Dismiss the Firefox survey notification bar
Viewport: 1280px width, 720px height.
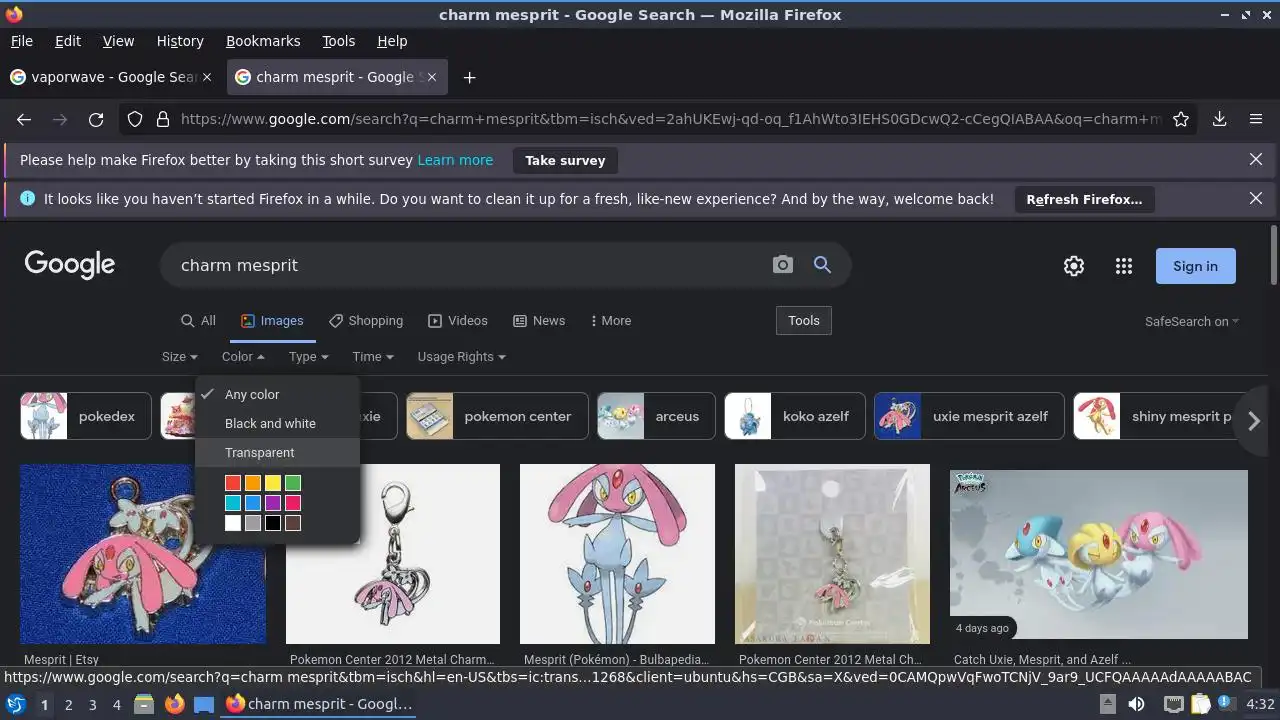tap(1256, 160)
